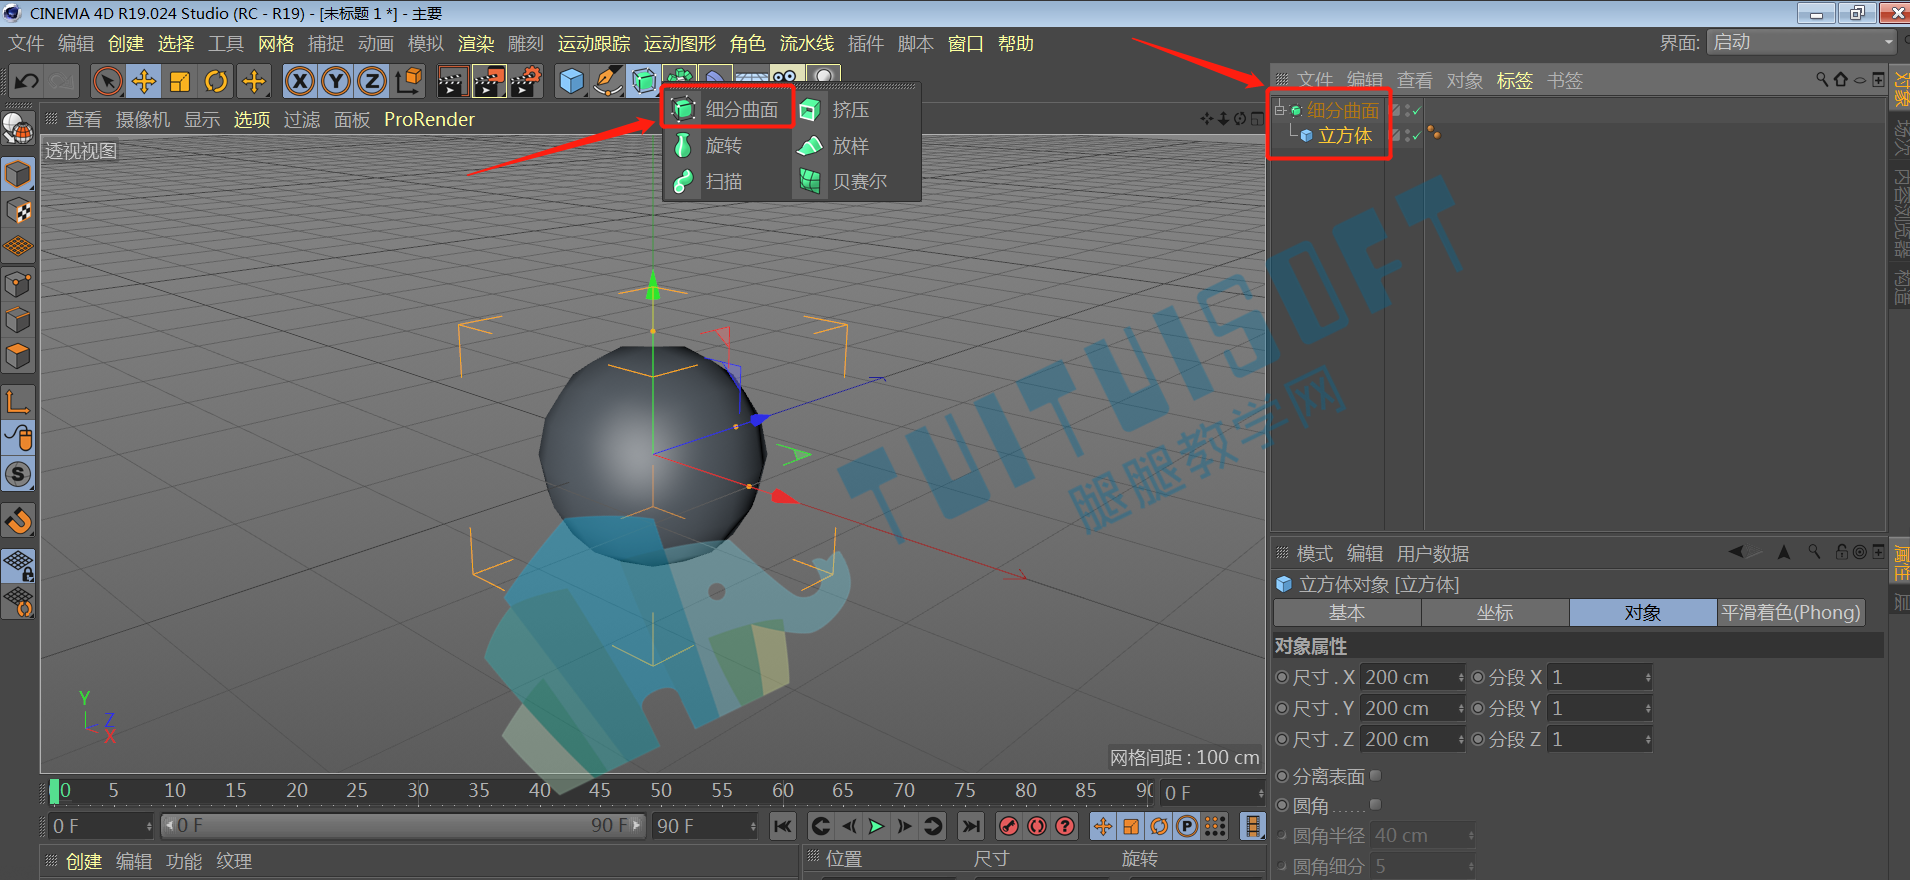Open the cube primitive object icon
Screen dimensions: 1910x880
572,81
